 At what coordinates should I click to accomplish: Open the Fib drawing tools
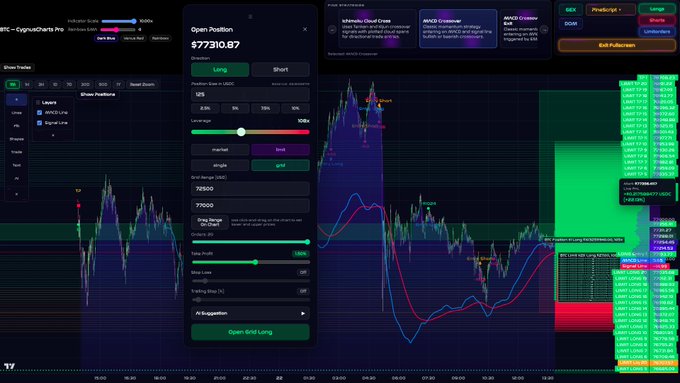(16, 126)
